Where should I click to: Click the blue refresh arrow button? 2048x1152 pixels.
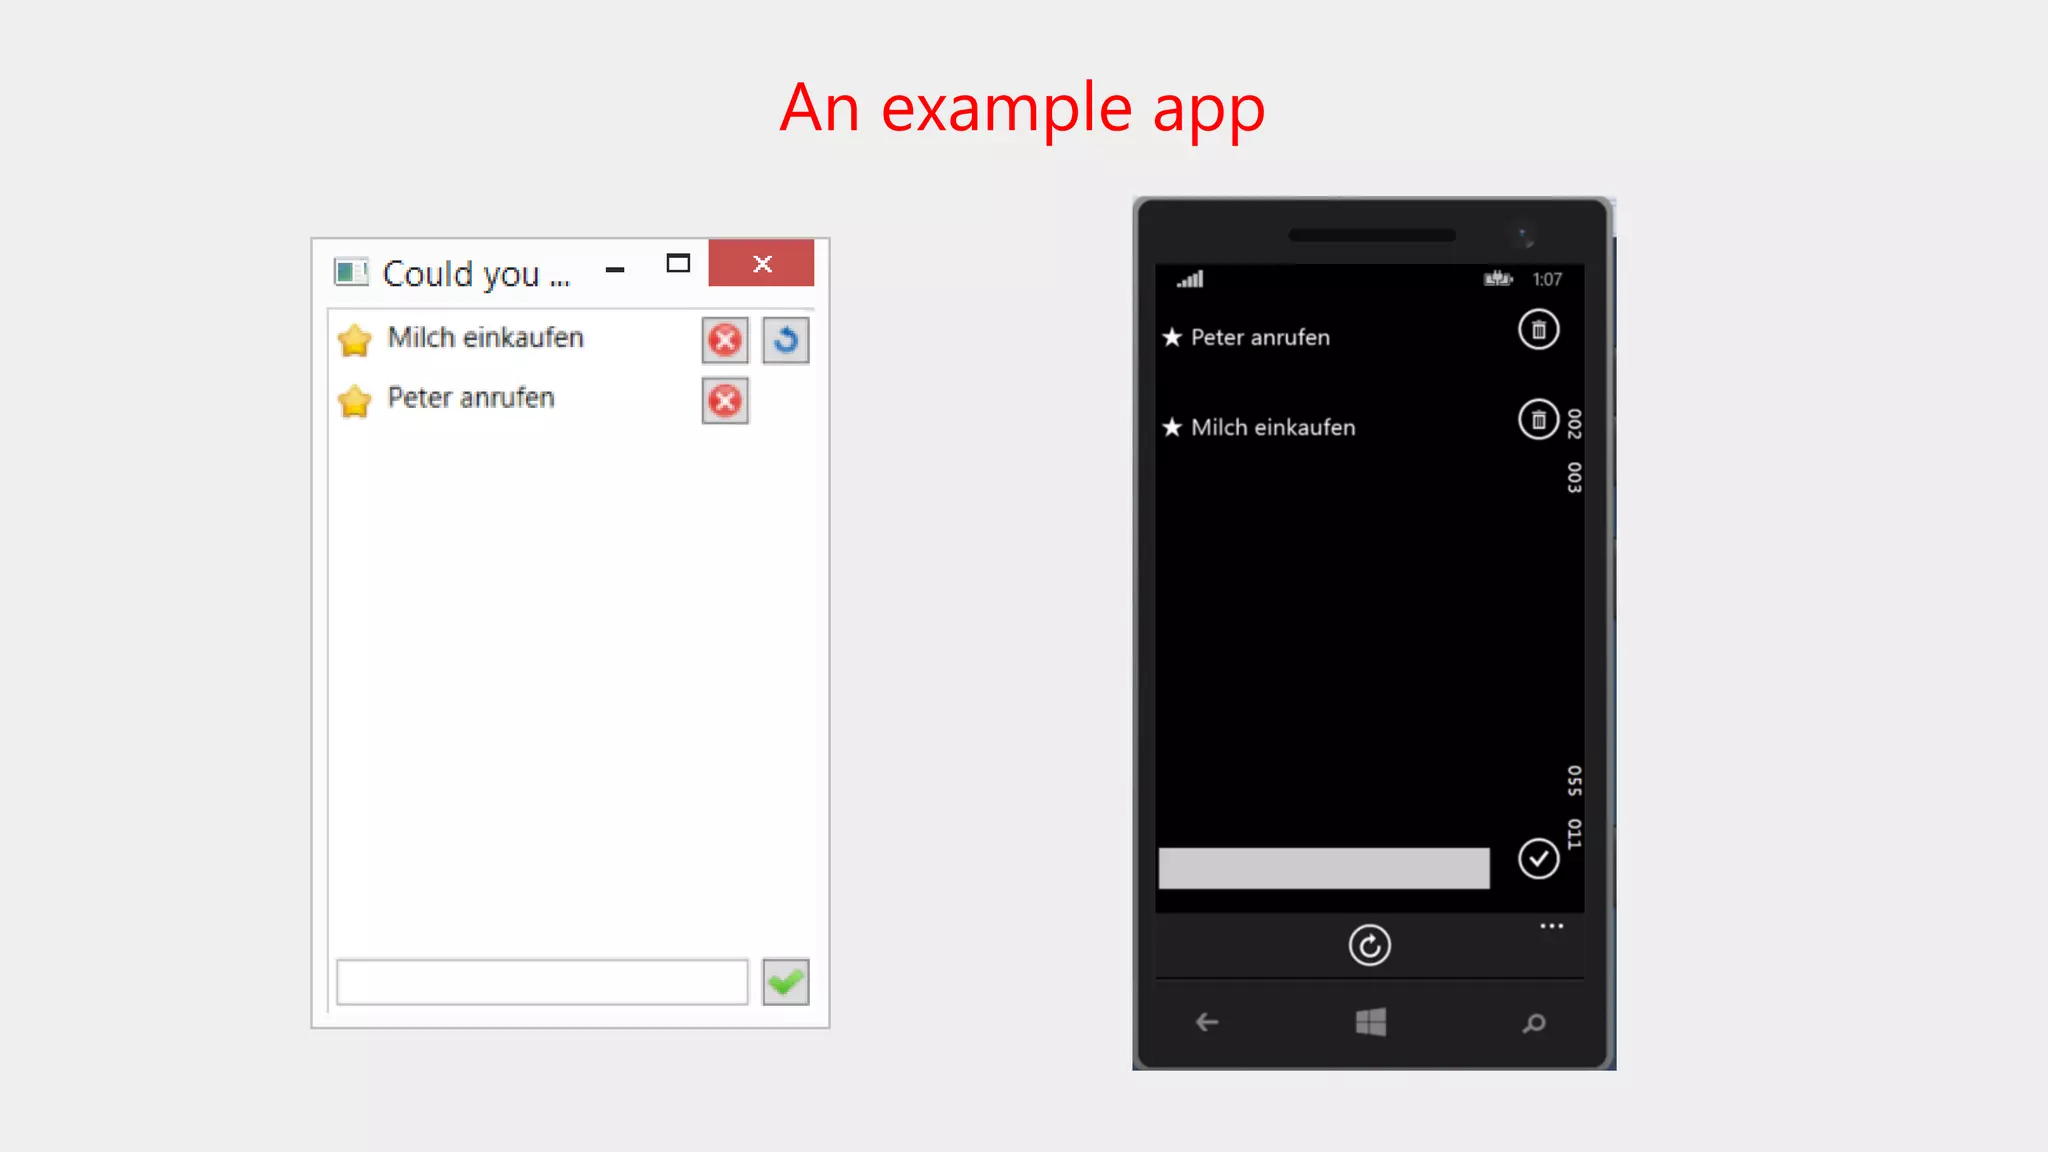tap(786, 340)
